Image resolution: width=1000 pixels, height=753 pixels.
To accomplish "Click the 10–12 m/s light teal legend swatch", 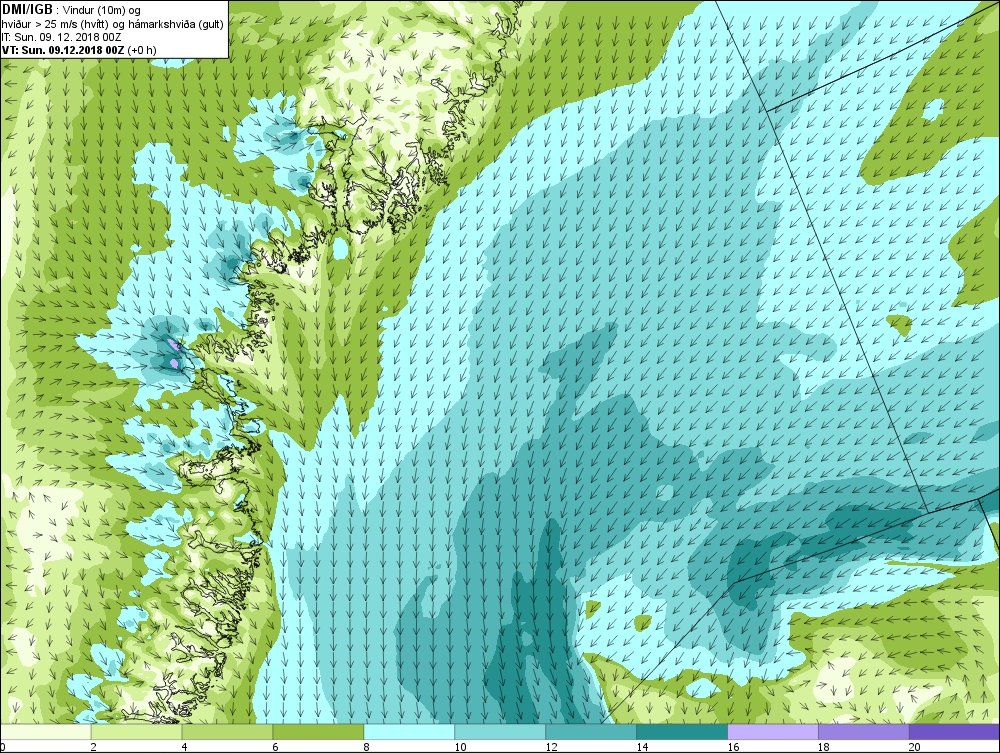I will tap(500, 731).
